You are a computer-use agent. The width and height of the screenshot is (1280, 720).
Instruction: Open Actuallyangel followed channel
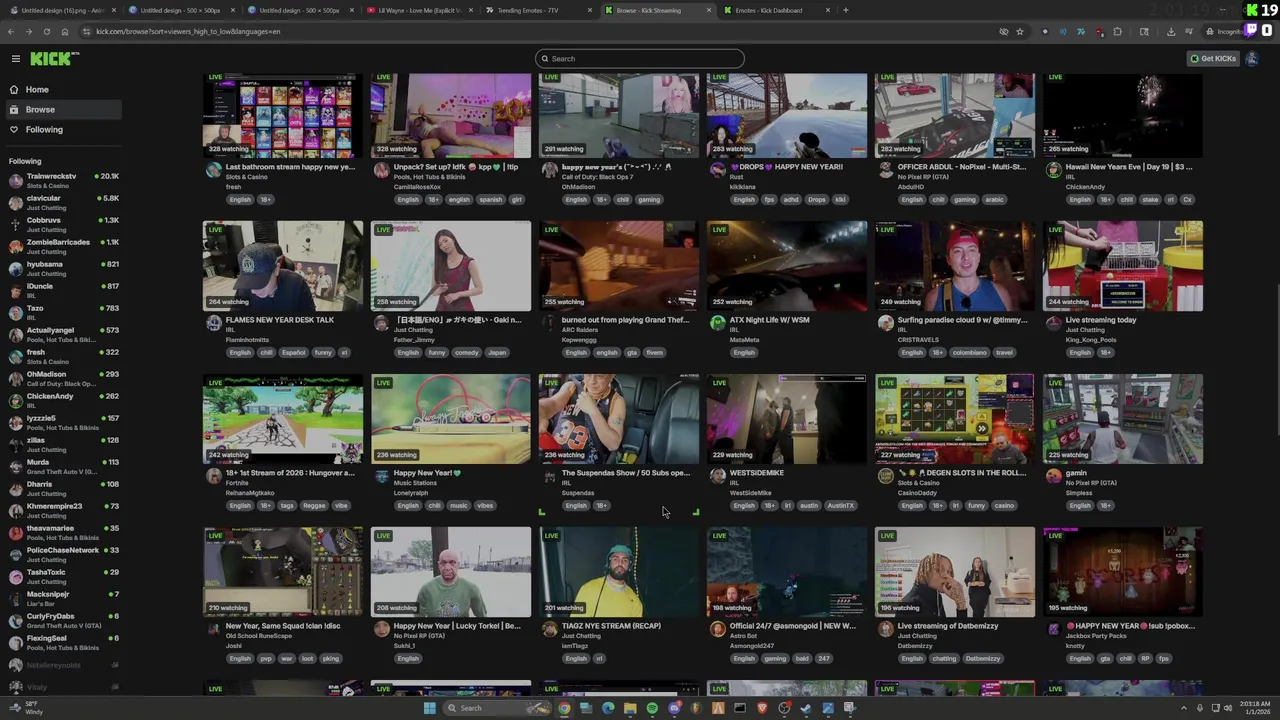pos(62,334)
